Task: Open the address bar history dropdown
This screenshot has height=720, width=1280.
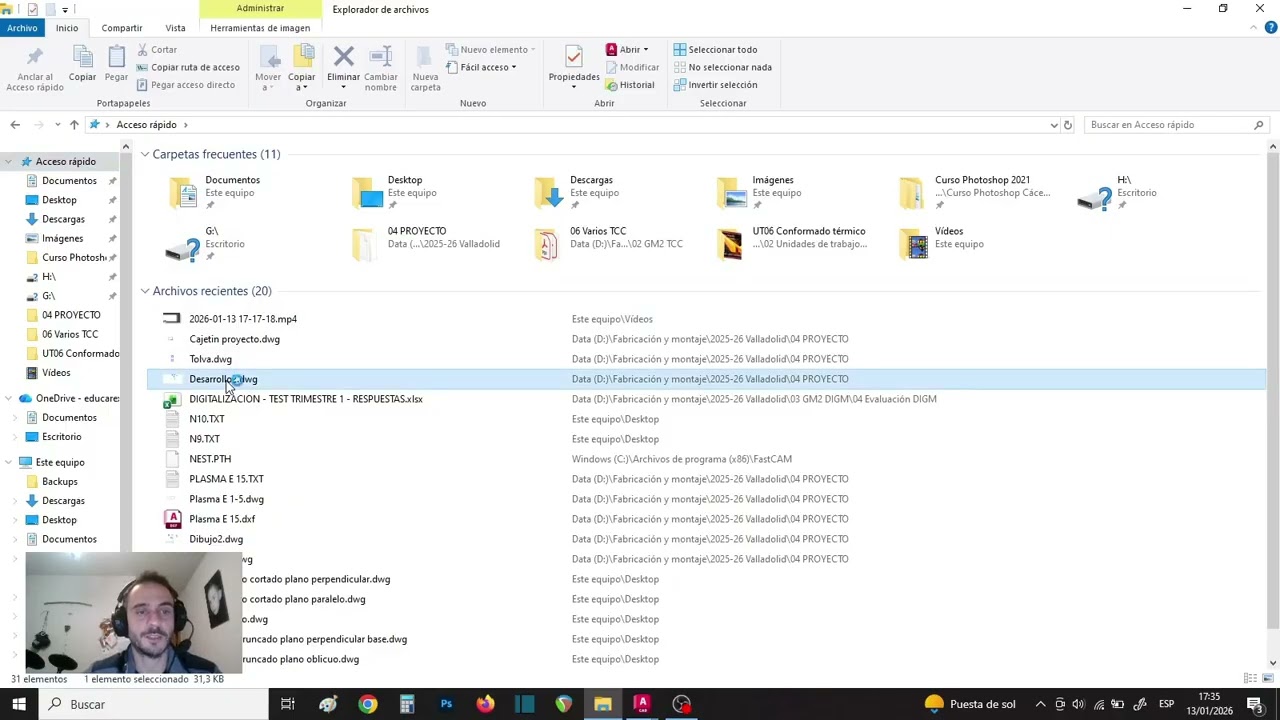Action: point(1053,125)
